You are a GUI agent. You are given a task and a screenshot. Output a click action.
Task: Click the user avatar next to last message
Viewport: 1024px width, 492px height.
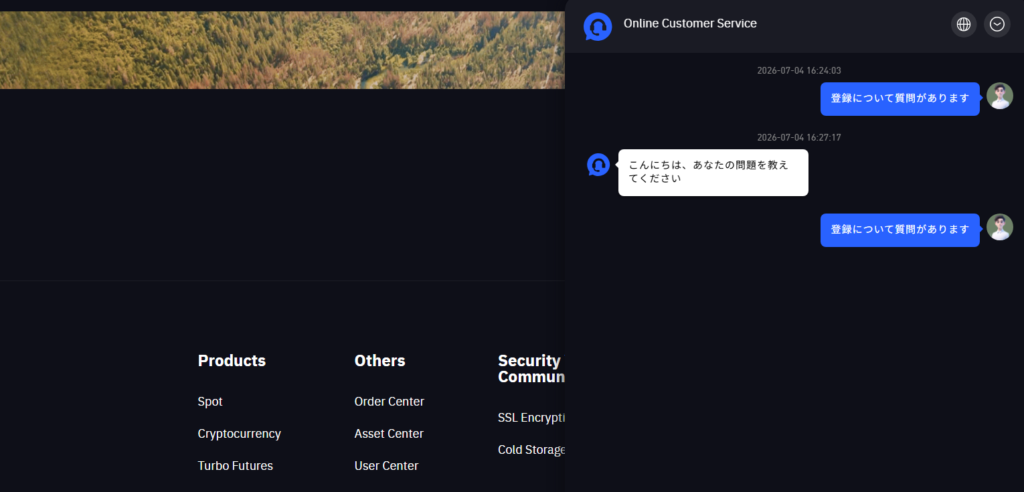(999, 227)
